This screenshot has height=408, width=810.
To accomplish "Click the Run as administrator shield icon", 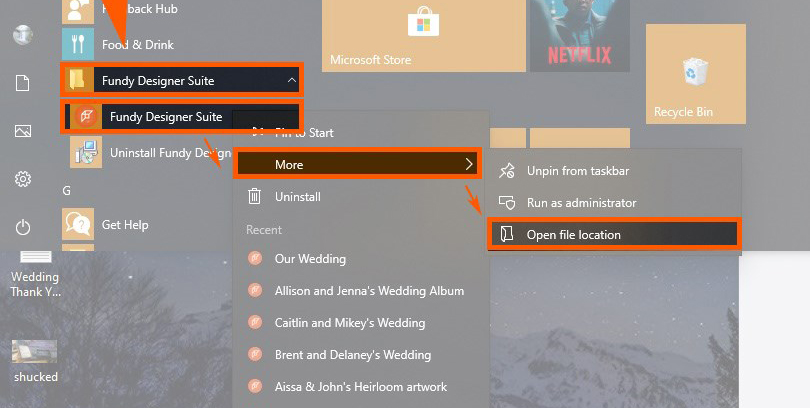I will pyautogui.click(x=507, y=202).
